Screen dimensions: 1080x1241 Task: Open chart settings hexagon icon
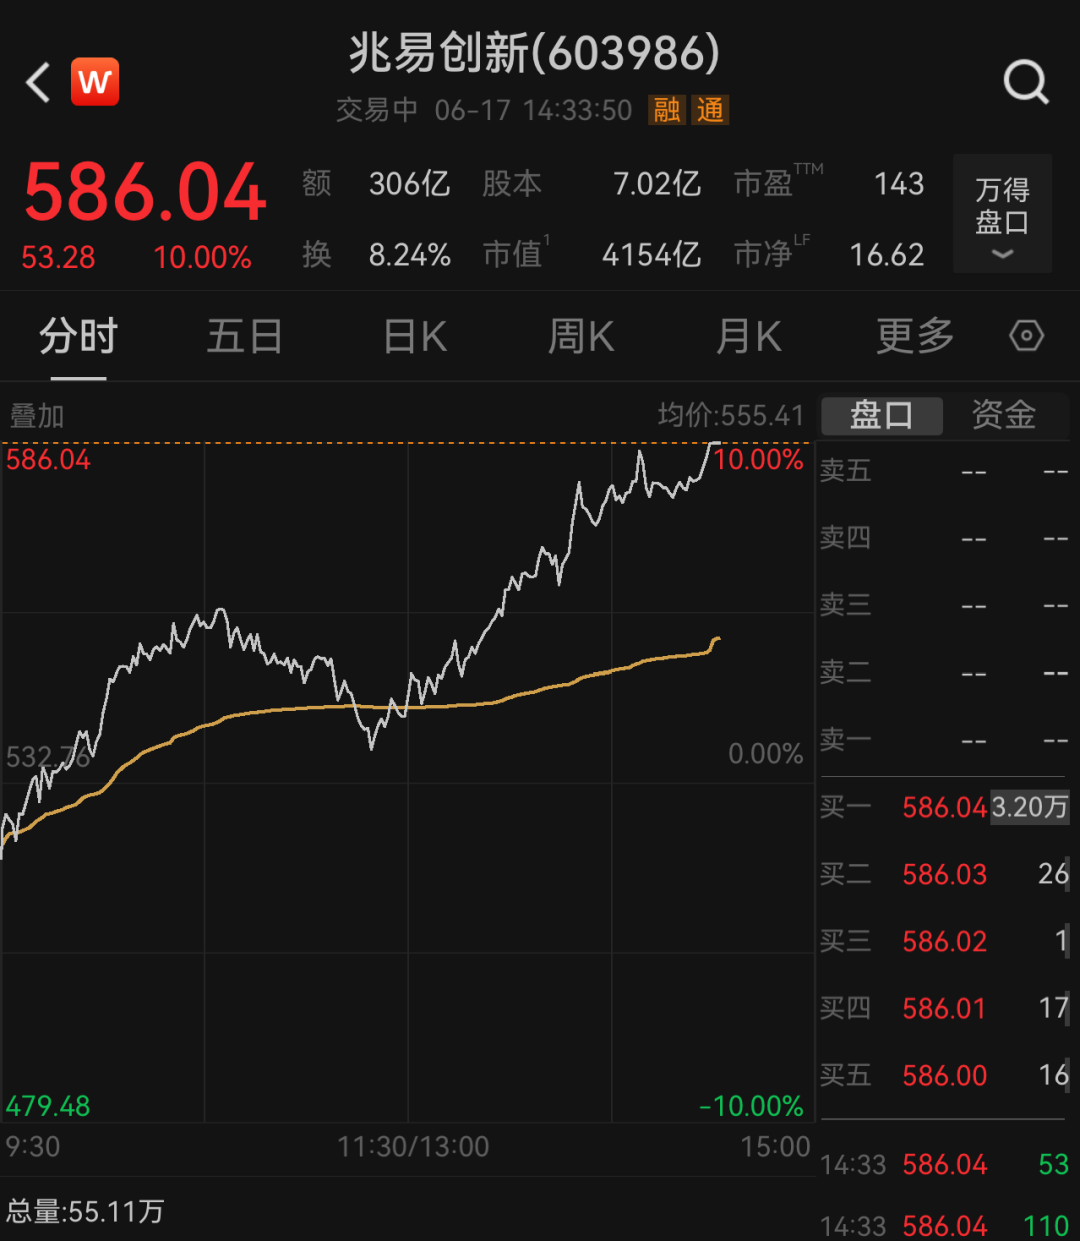[1027, 336]
